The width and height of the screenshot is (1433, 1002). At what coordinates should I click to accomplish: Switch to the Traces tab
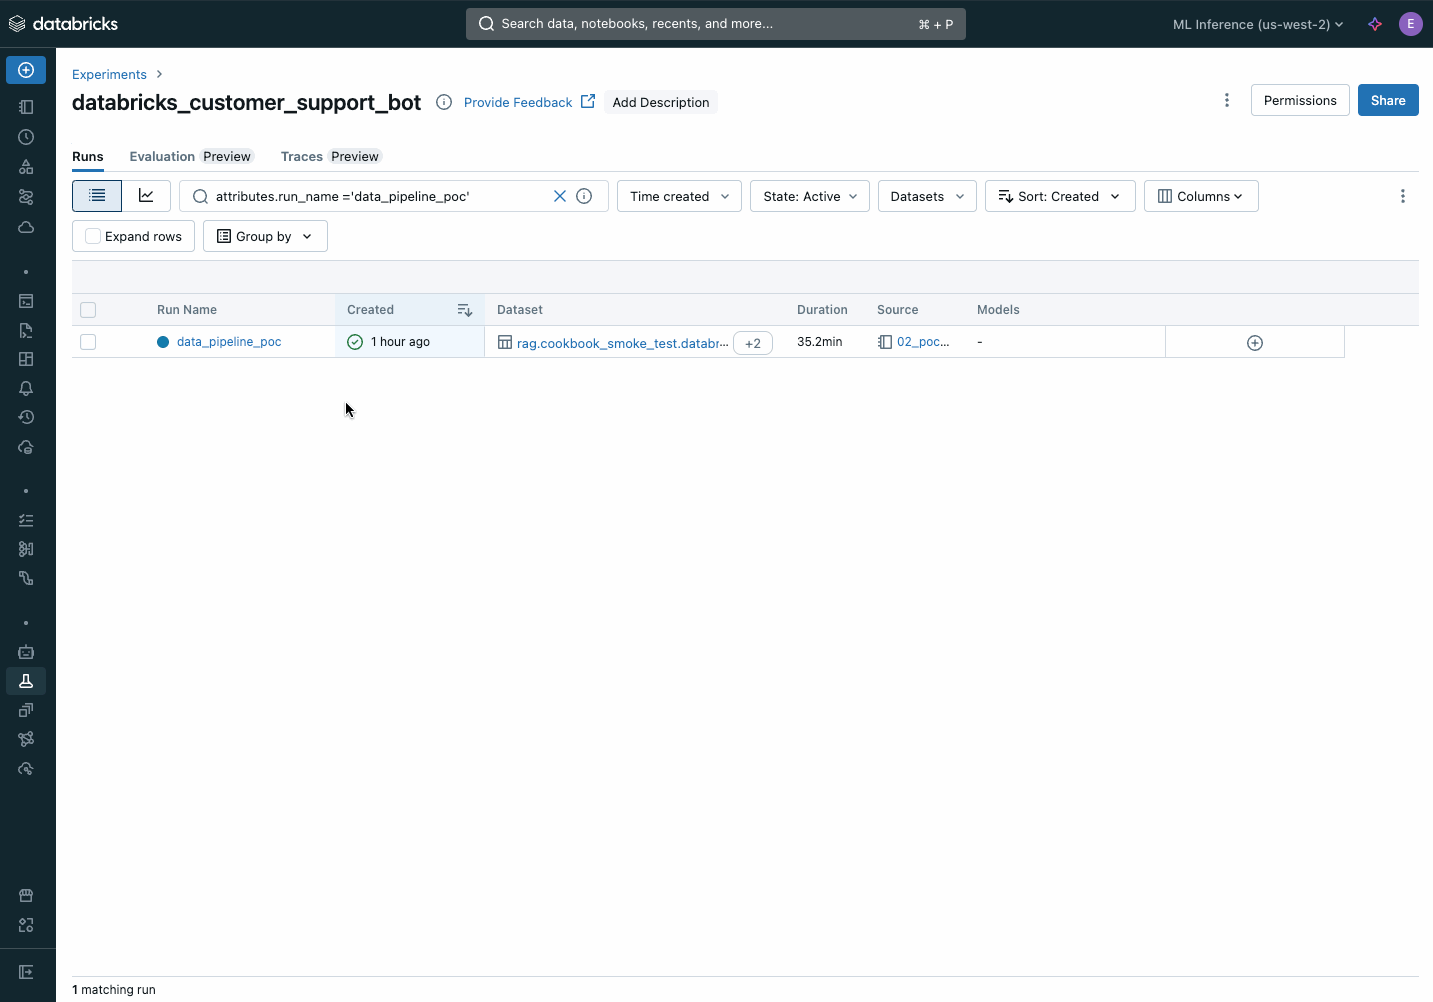pyautogui.click(x=301, y=156)
